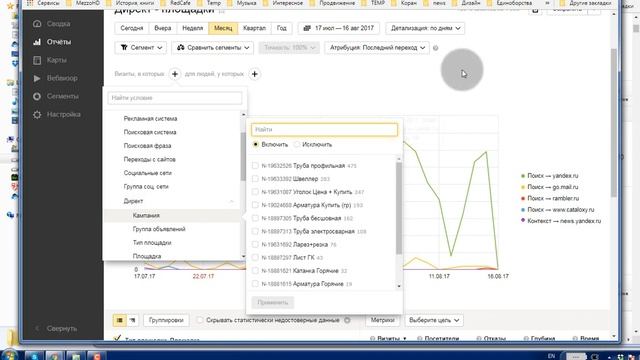Image resolution: width=640 pixels, height=360 pixels.
Task: Click EN language indicator in taskbar
Action: [551, 356]
